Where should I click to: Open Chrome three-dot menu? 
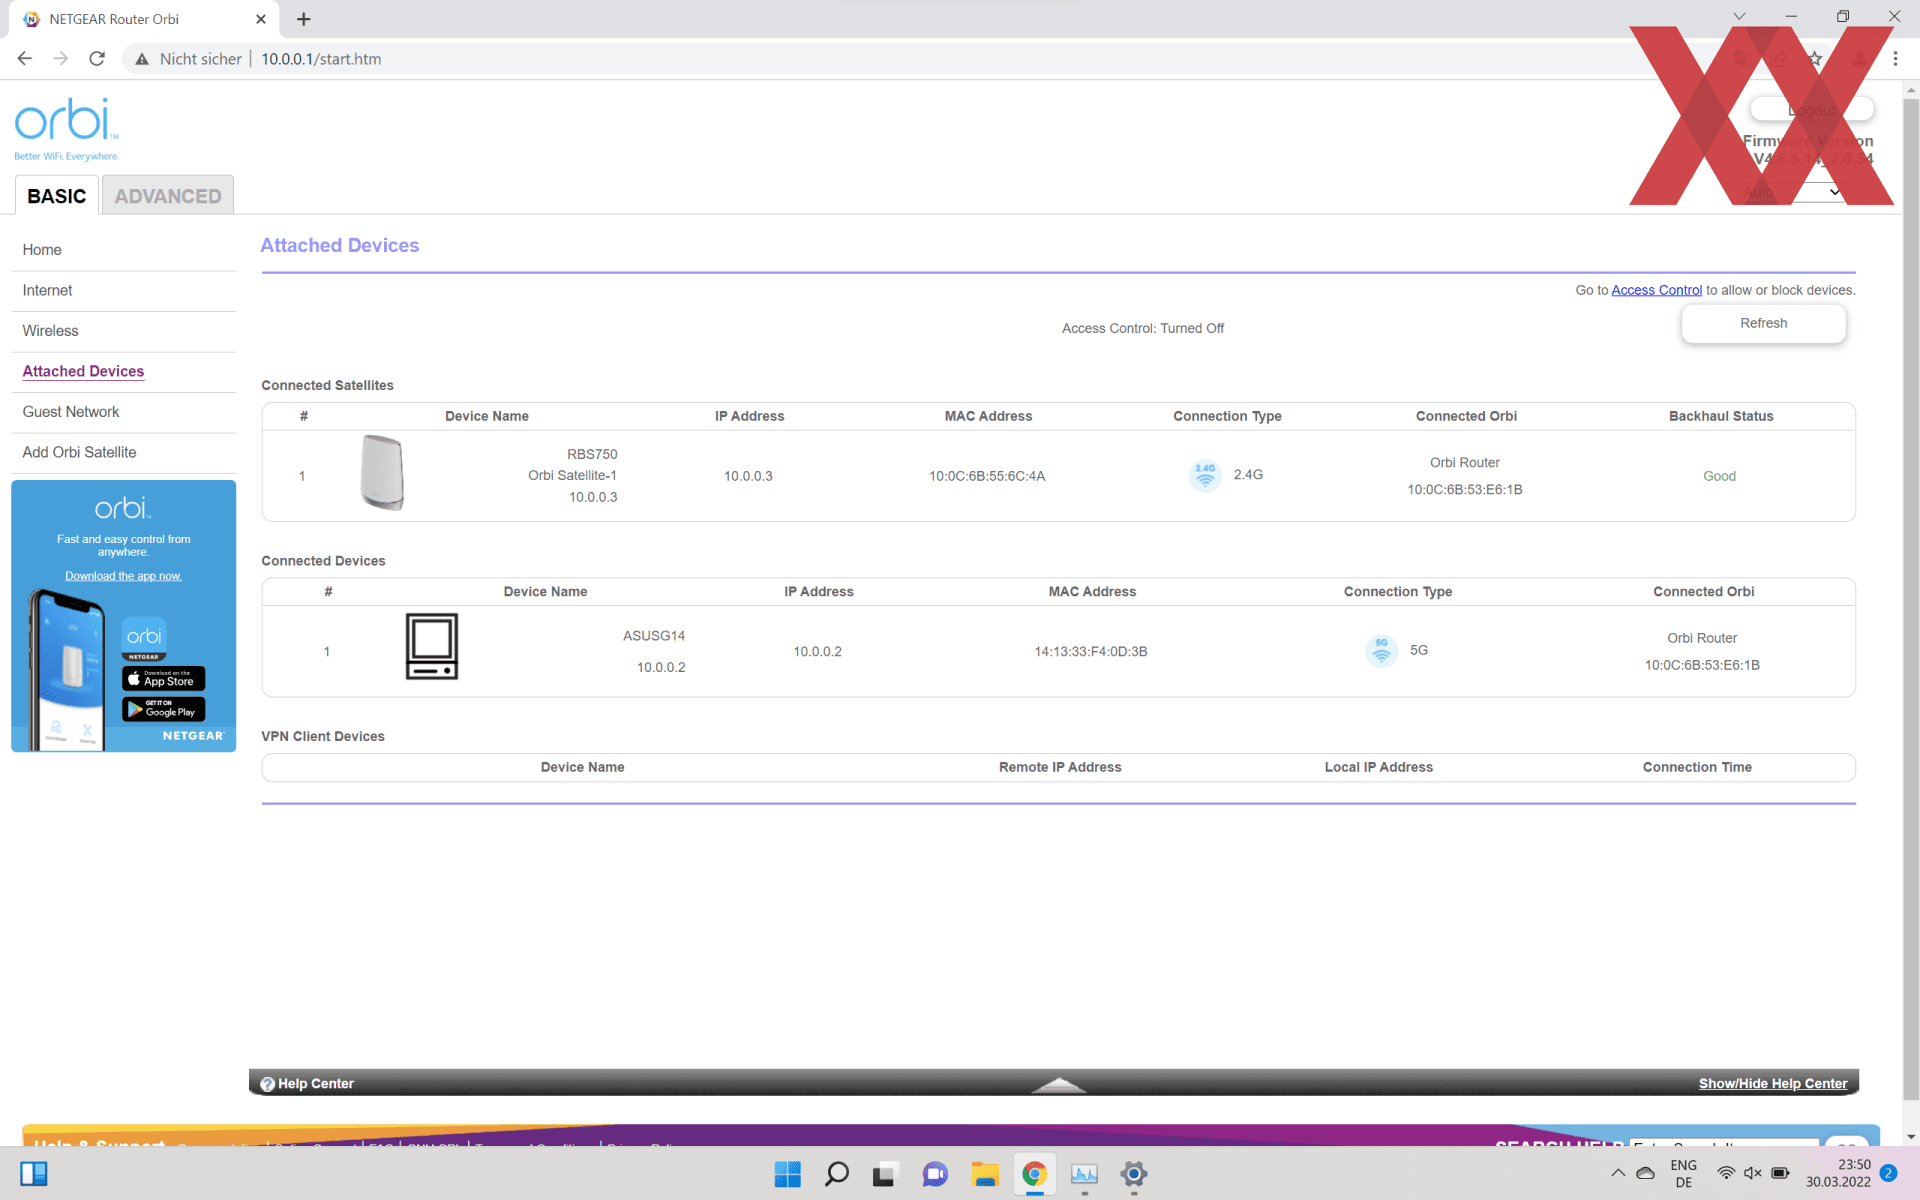coord(1895,59)
